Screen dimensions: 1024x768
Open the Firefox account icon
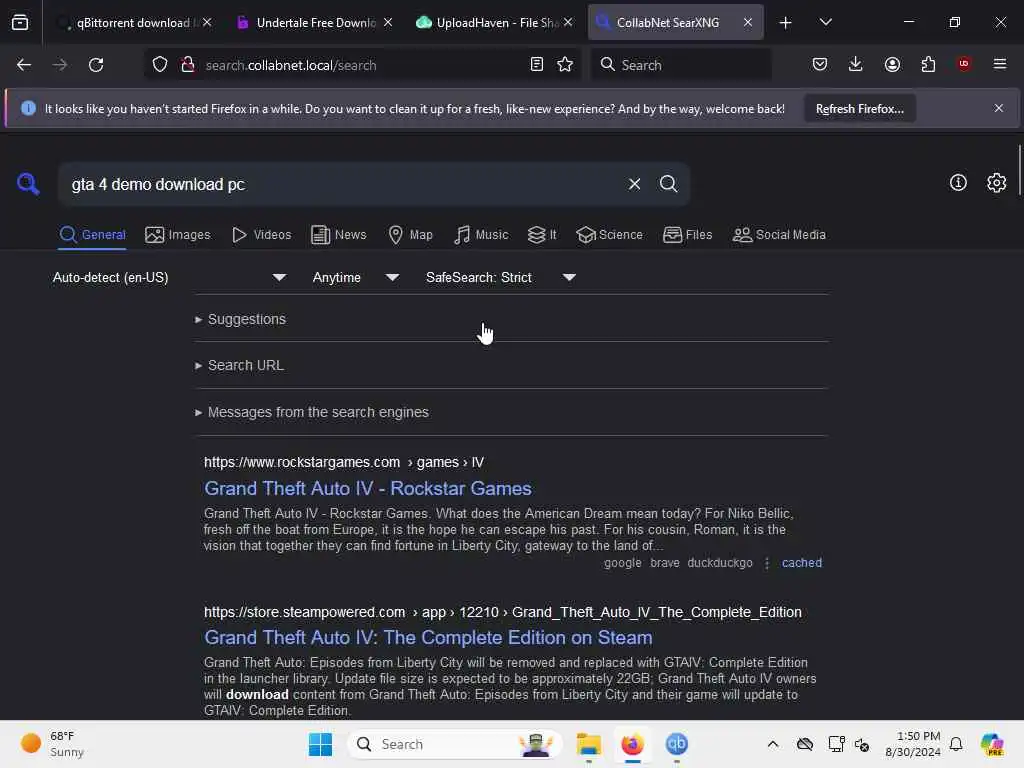(892, 65)
